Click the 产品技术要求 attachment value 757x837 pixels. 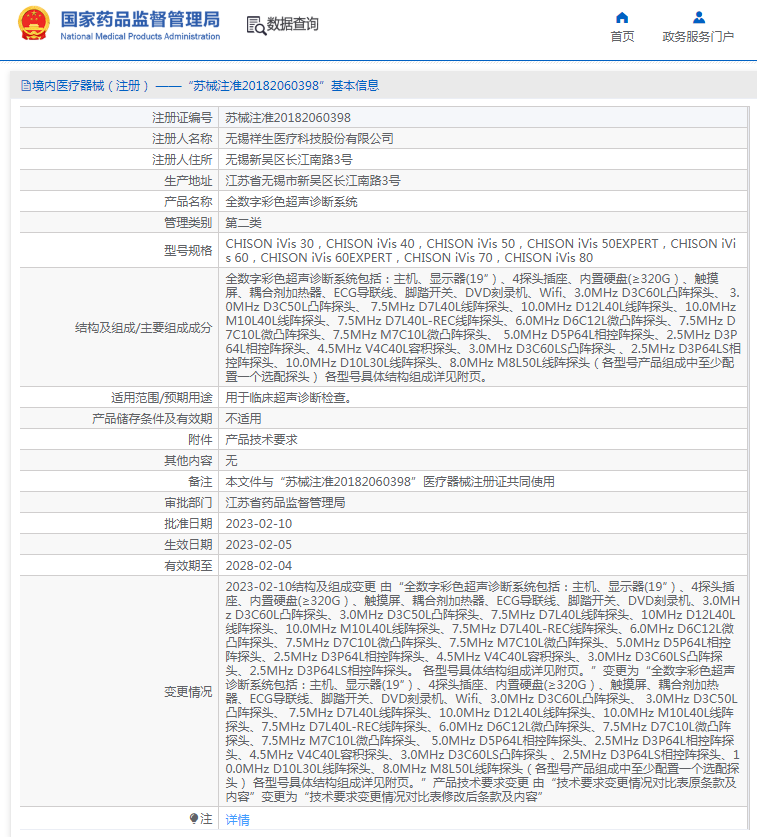[x=261, y=439]
